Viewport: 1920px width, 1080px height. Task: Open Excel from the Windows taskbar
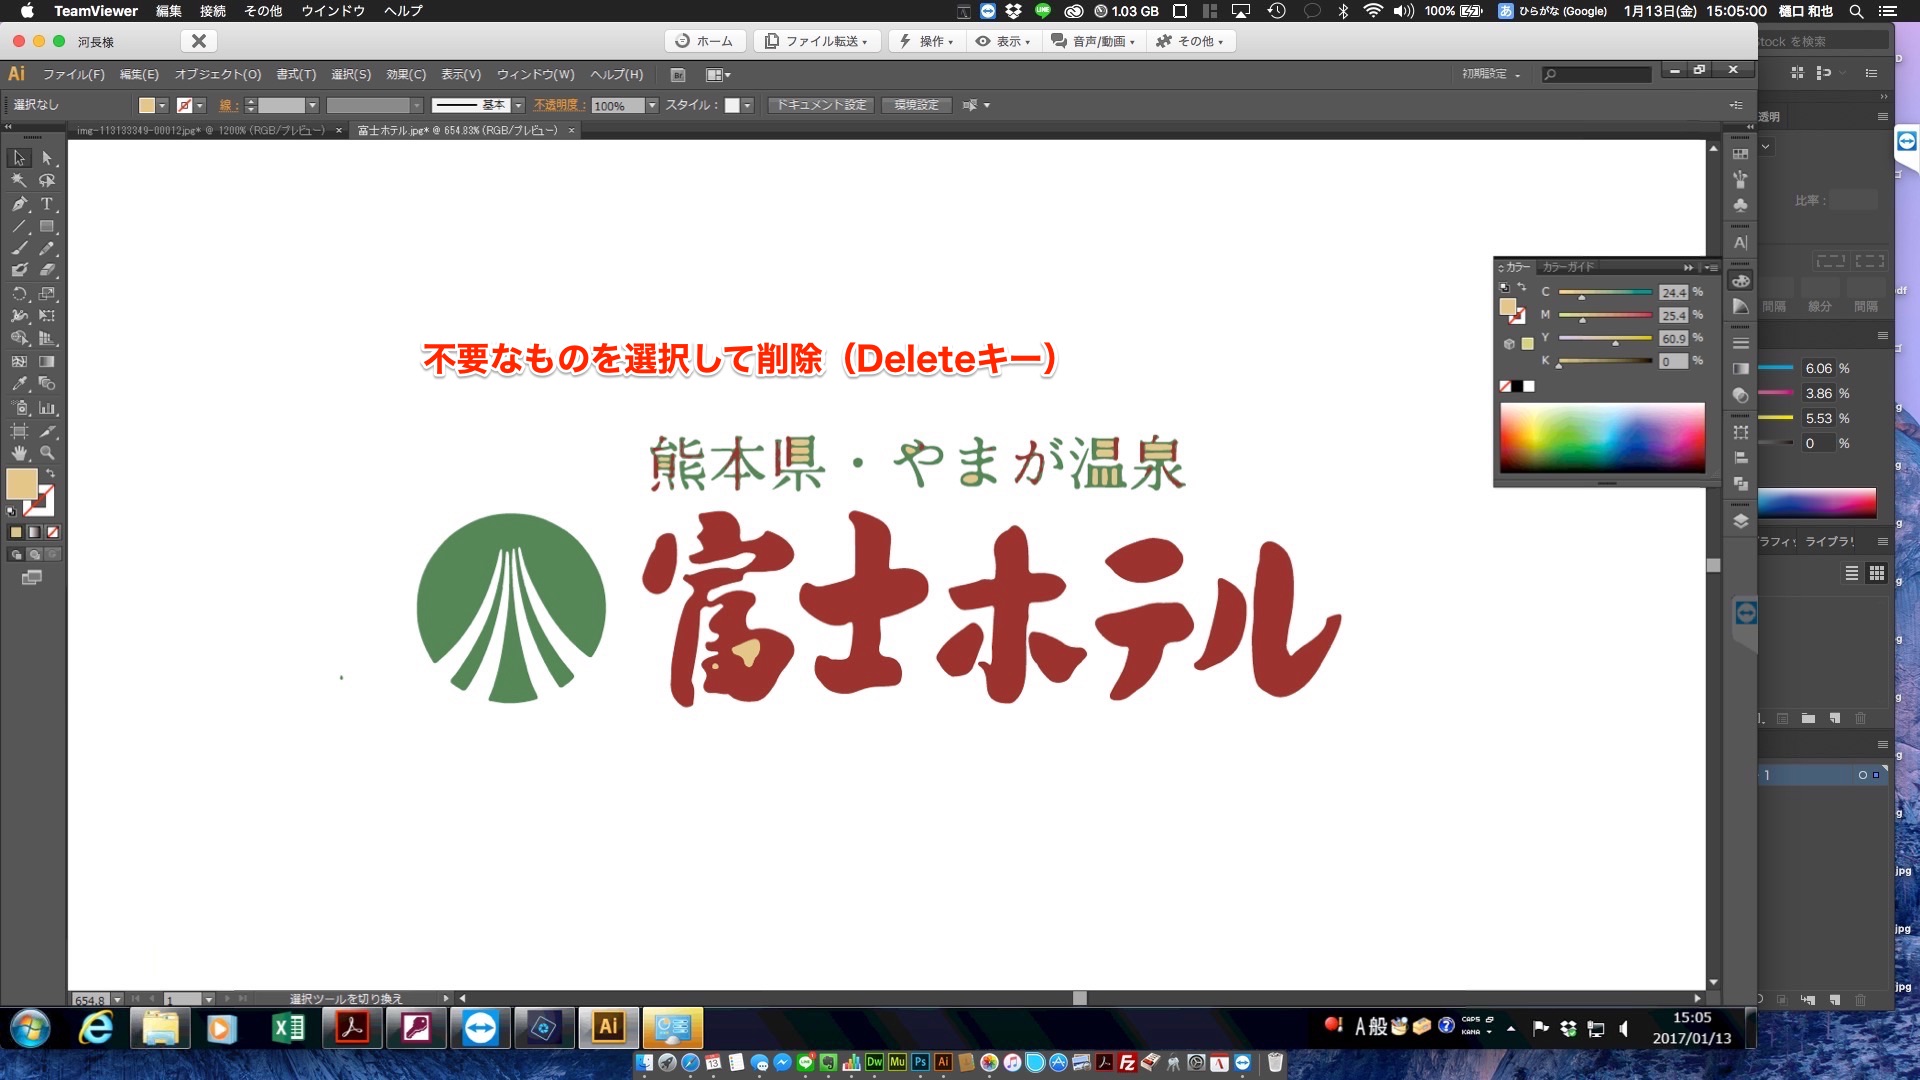[x=288, y=1028]
